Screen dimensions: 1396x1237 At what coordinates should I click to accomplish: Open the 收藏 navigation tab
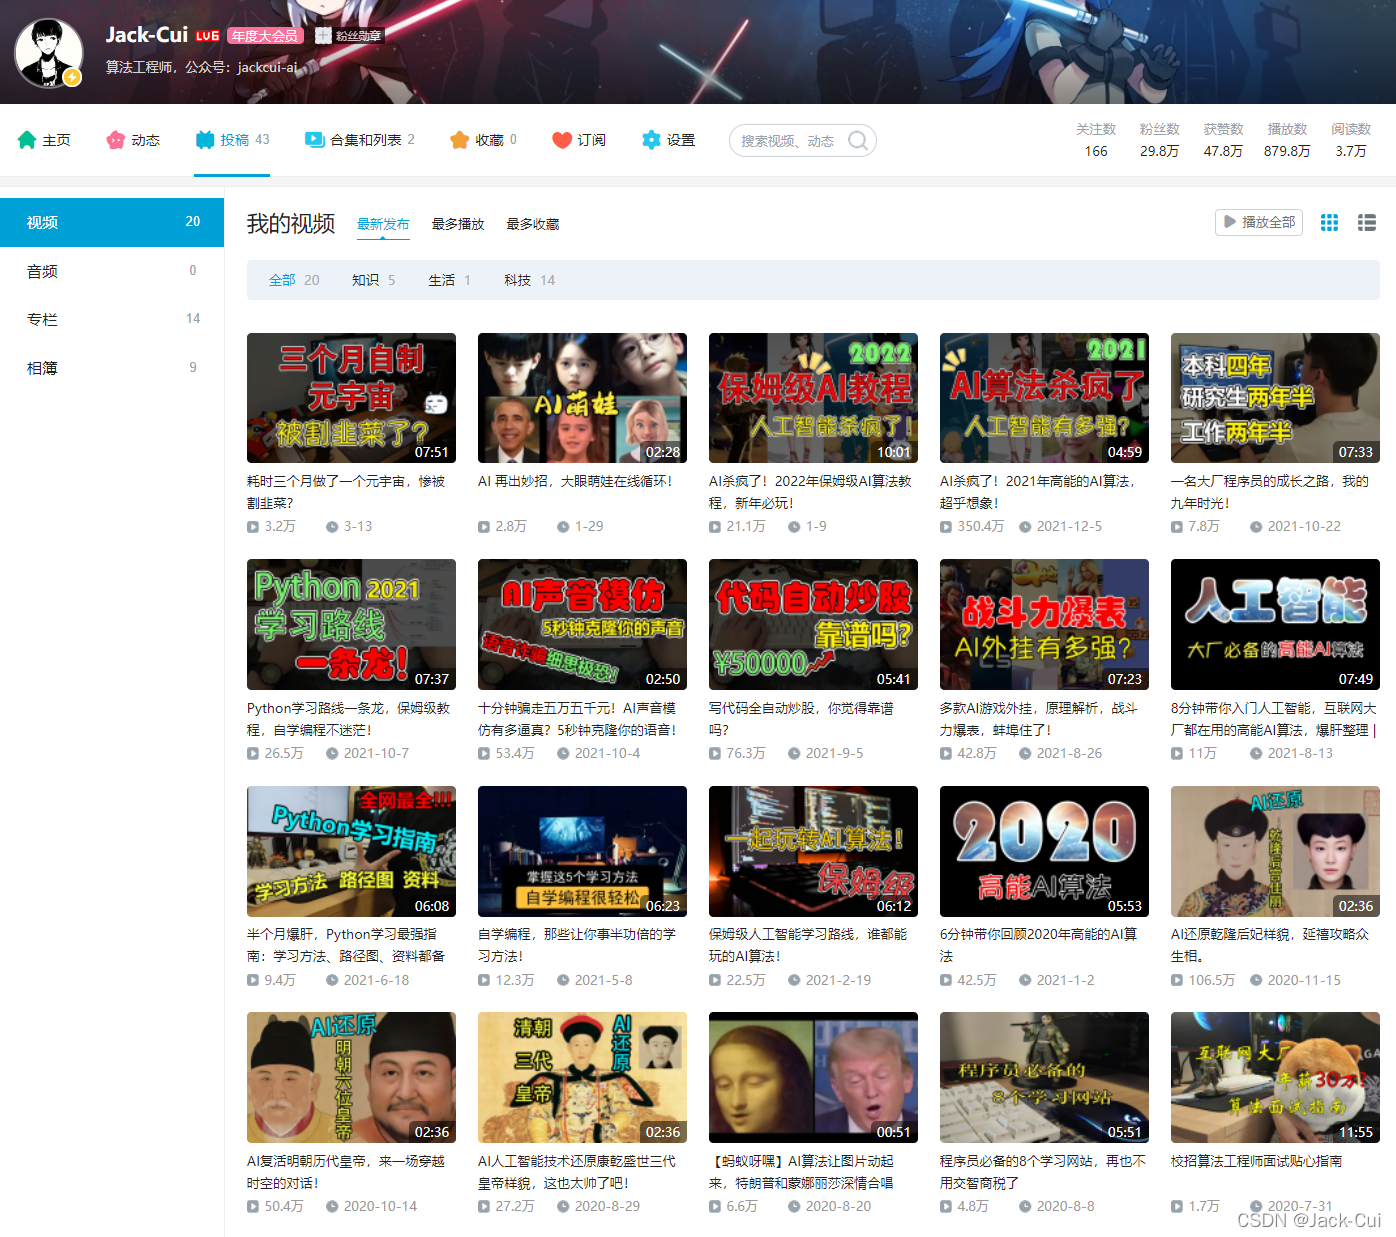[484, 140]
